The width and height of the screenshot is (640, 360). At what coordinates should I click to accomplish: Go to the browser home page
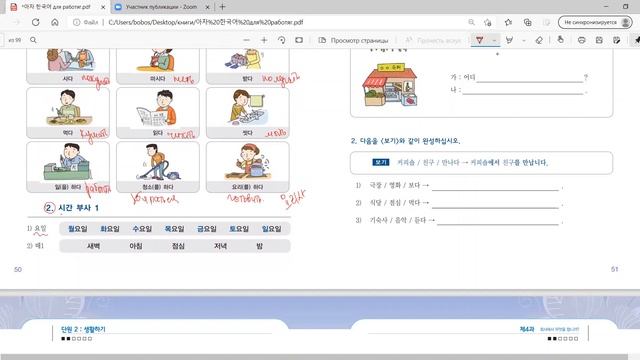click(x=55, y=22)
